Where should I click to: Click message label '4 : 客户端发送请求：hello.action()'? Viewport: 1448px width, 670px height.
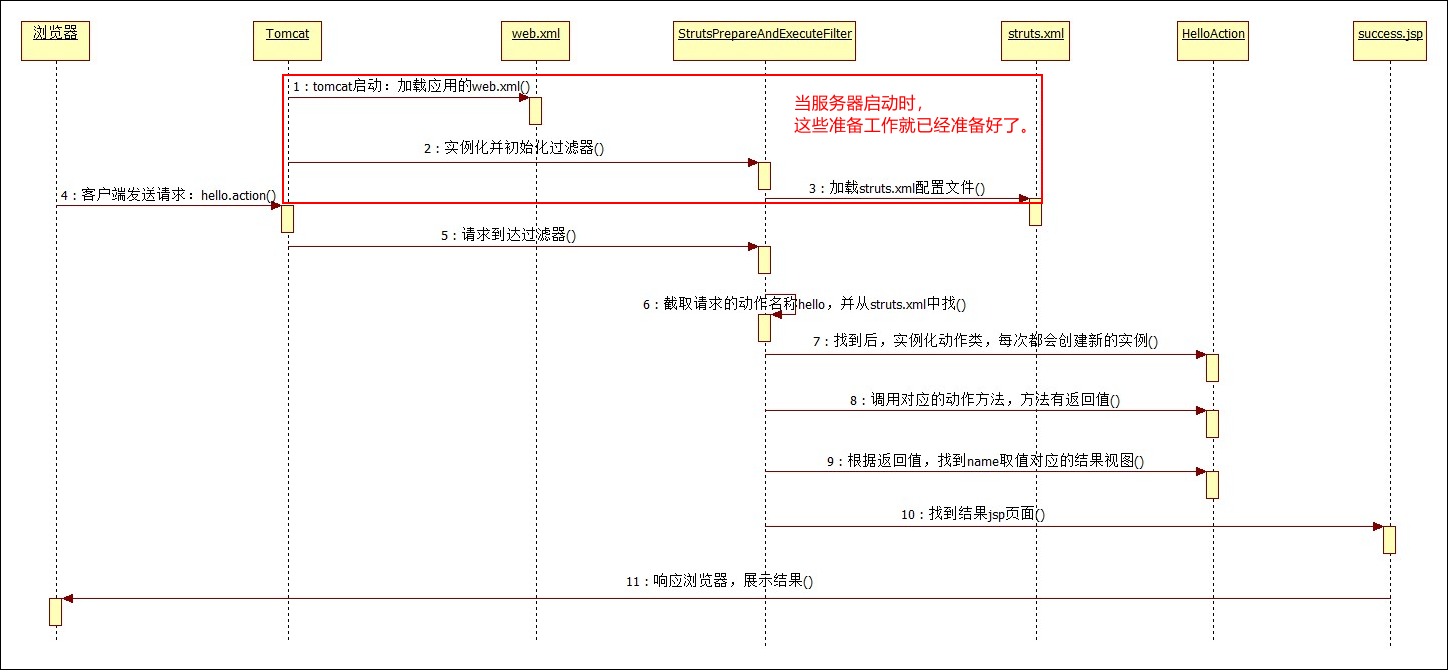click(168, 195)
